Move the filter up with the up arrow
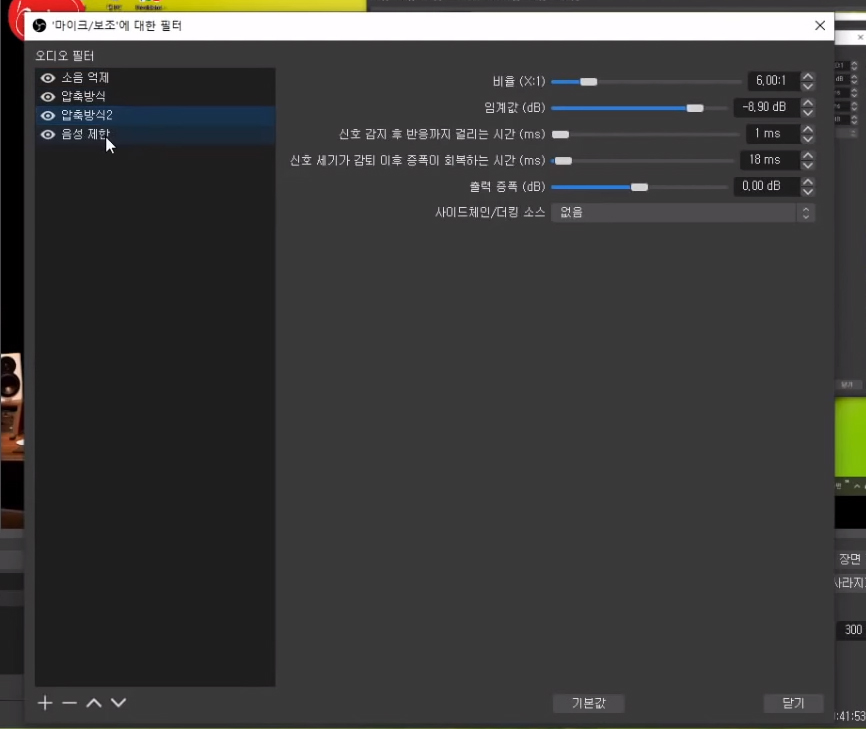 (x=94, y=703)
